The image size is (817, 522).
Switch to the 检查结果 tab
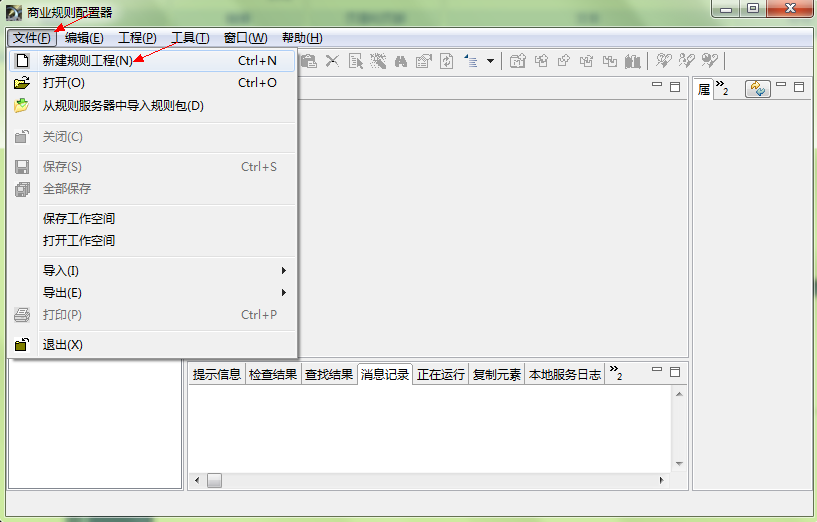(x=273, y=375)
